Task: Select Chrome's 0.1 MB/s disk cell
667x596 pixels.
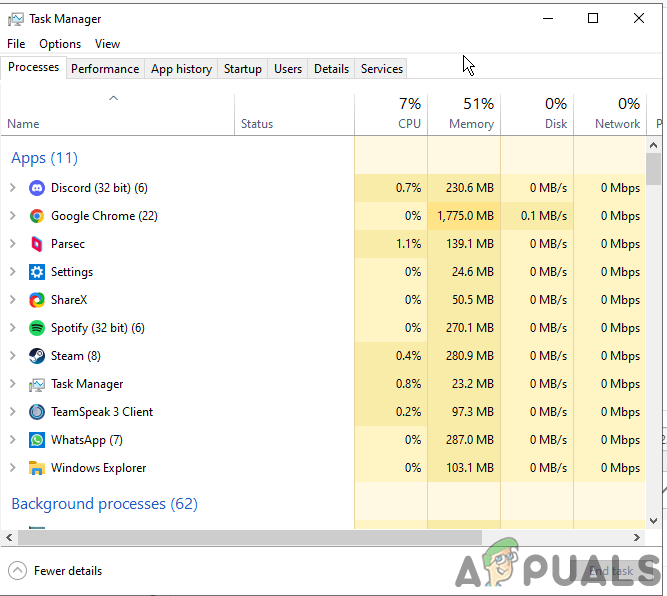Action: [x=537, y=216]
